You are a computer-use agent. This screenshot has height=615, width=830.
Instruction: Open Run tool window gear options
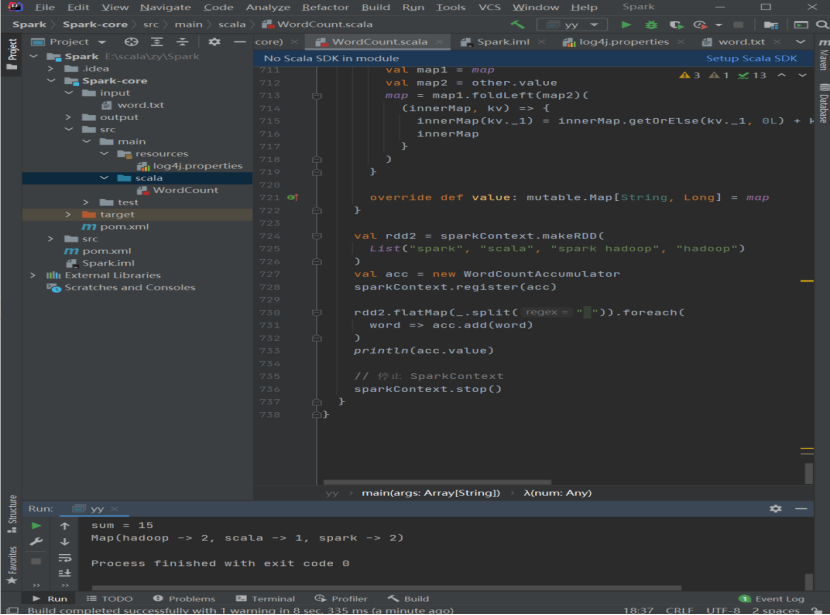[x=775, y=509]
